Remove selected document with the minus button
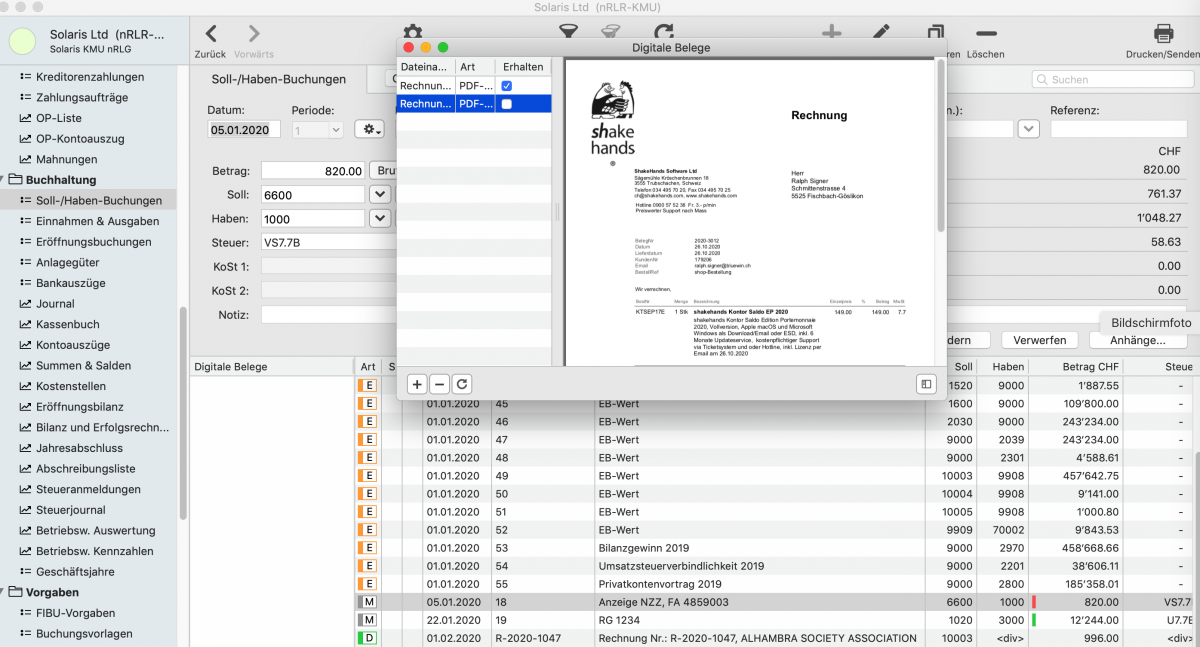1200x647 pixels. (x=440, y=384)
